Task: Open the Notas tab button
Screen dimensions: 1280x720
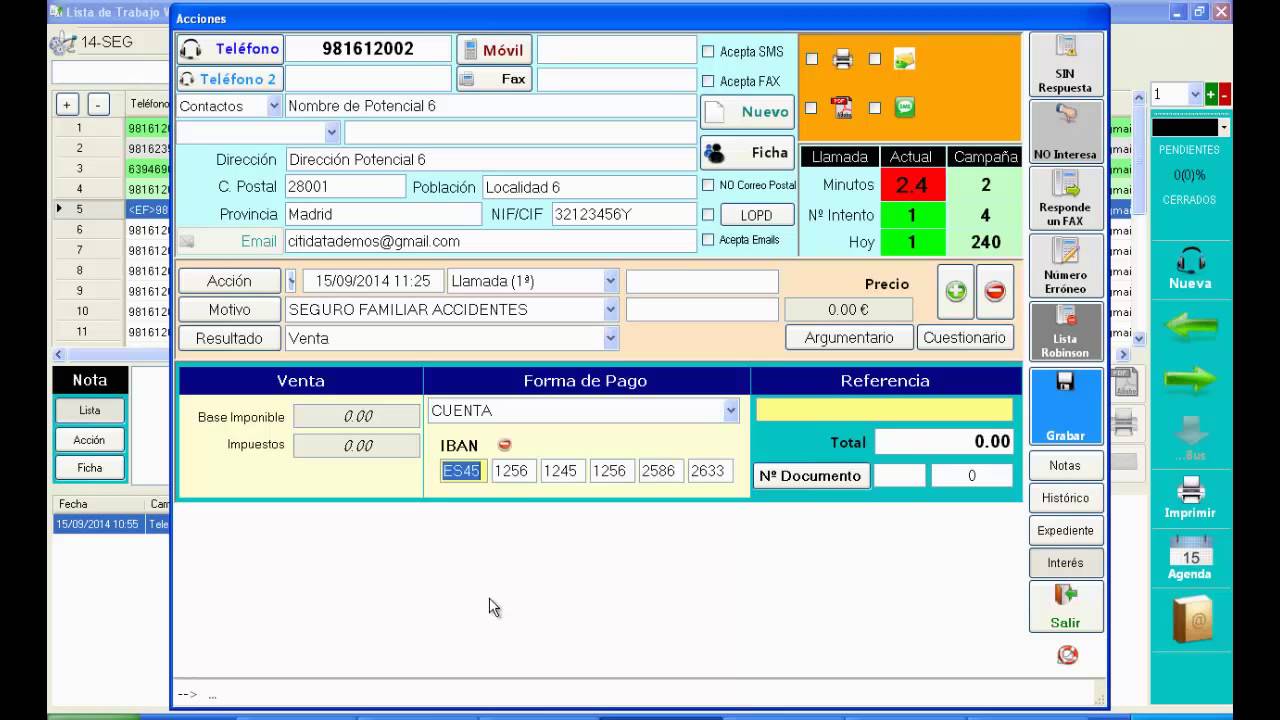Action: click(x=1065, y=465)
